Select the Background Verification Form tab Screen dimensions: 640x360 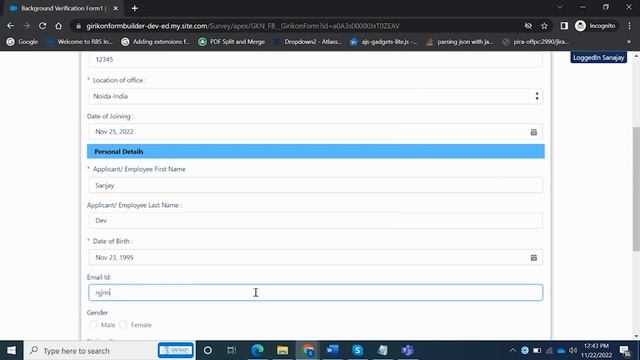coord(63,8)
